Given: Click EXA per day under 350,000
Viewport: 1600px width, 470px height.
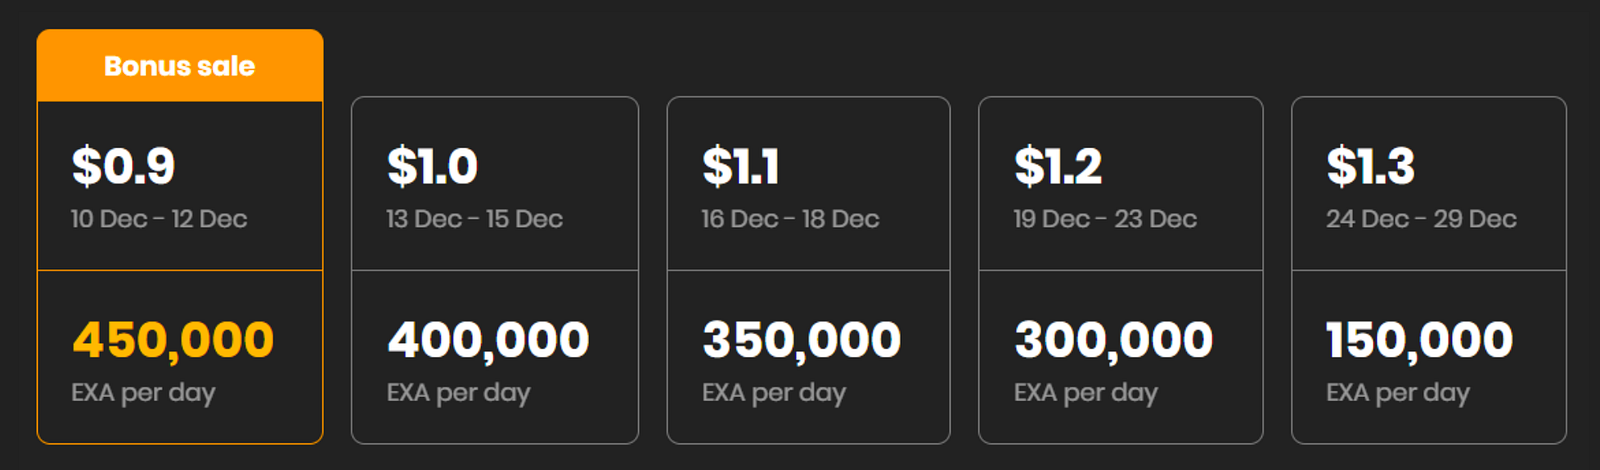Looking at the screenshot, I should [773, 393].
